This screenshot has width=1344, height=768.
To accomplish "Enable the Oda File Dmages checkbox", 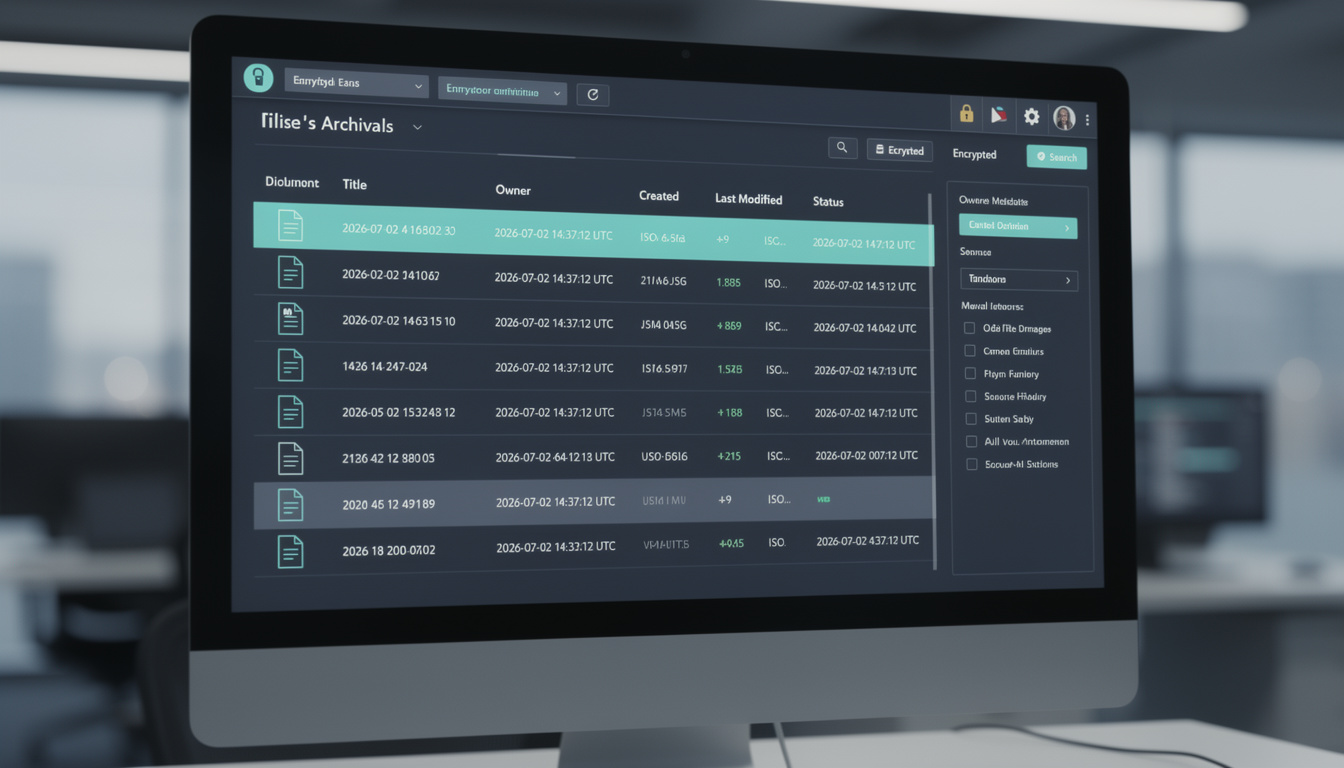I will click(969, 328).
